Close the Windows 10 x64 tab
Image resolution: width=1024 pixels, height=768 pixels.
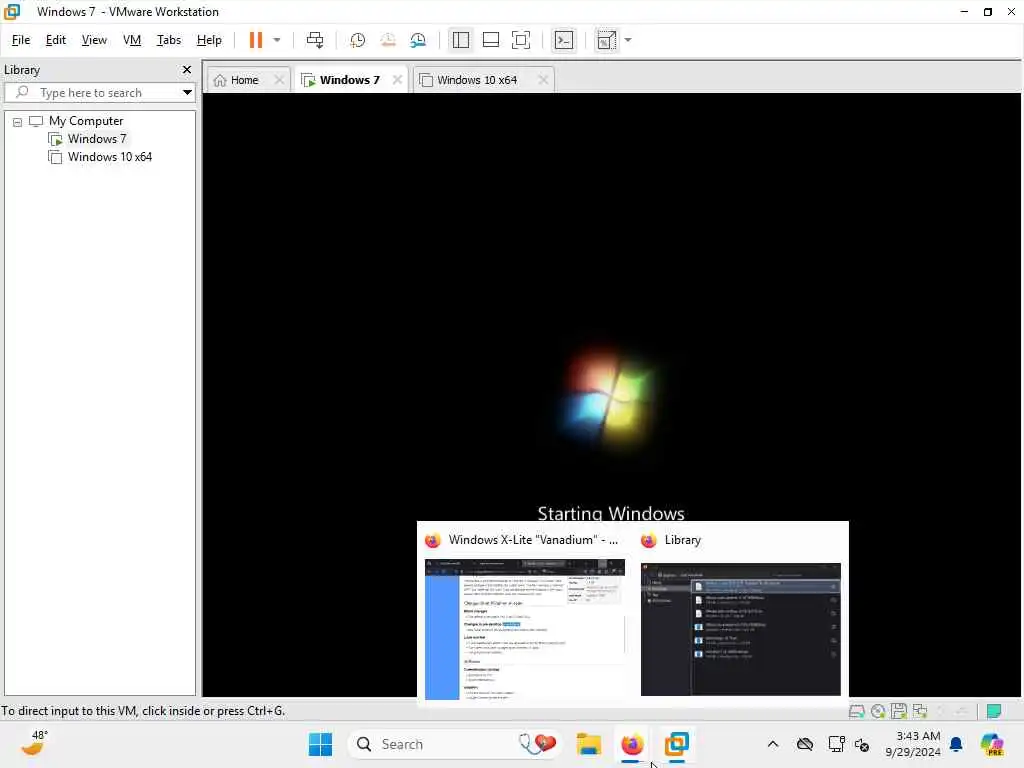[543, 80]
